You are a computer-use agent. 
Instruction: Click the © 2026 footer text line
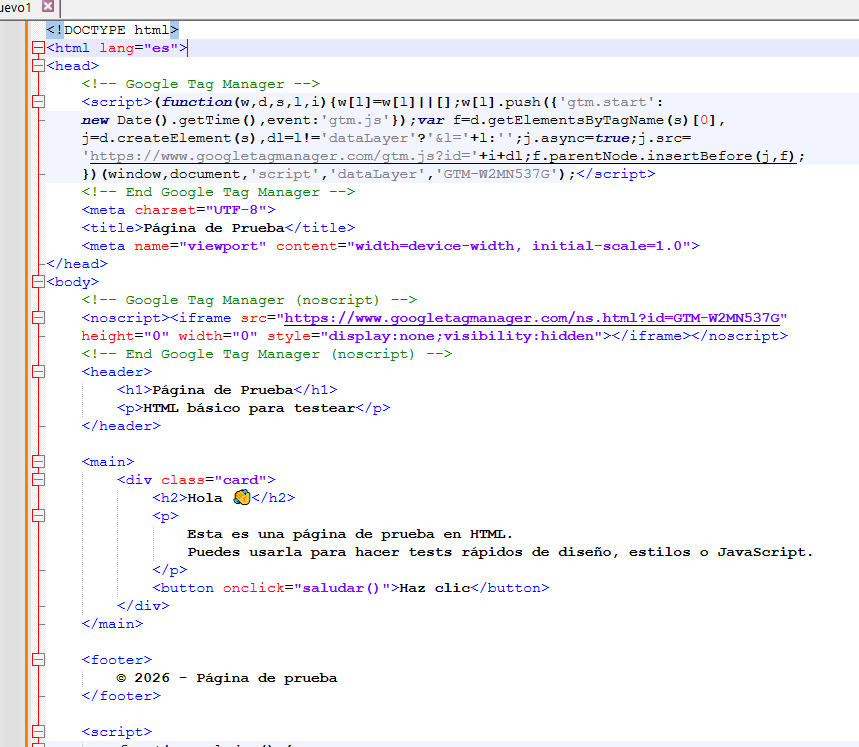pyautogui.click(x=227, y=678)
